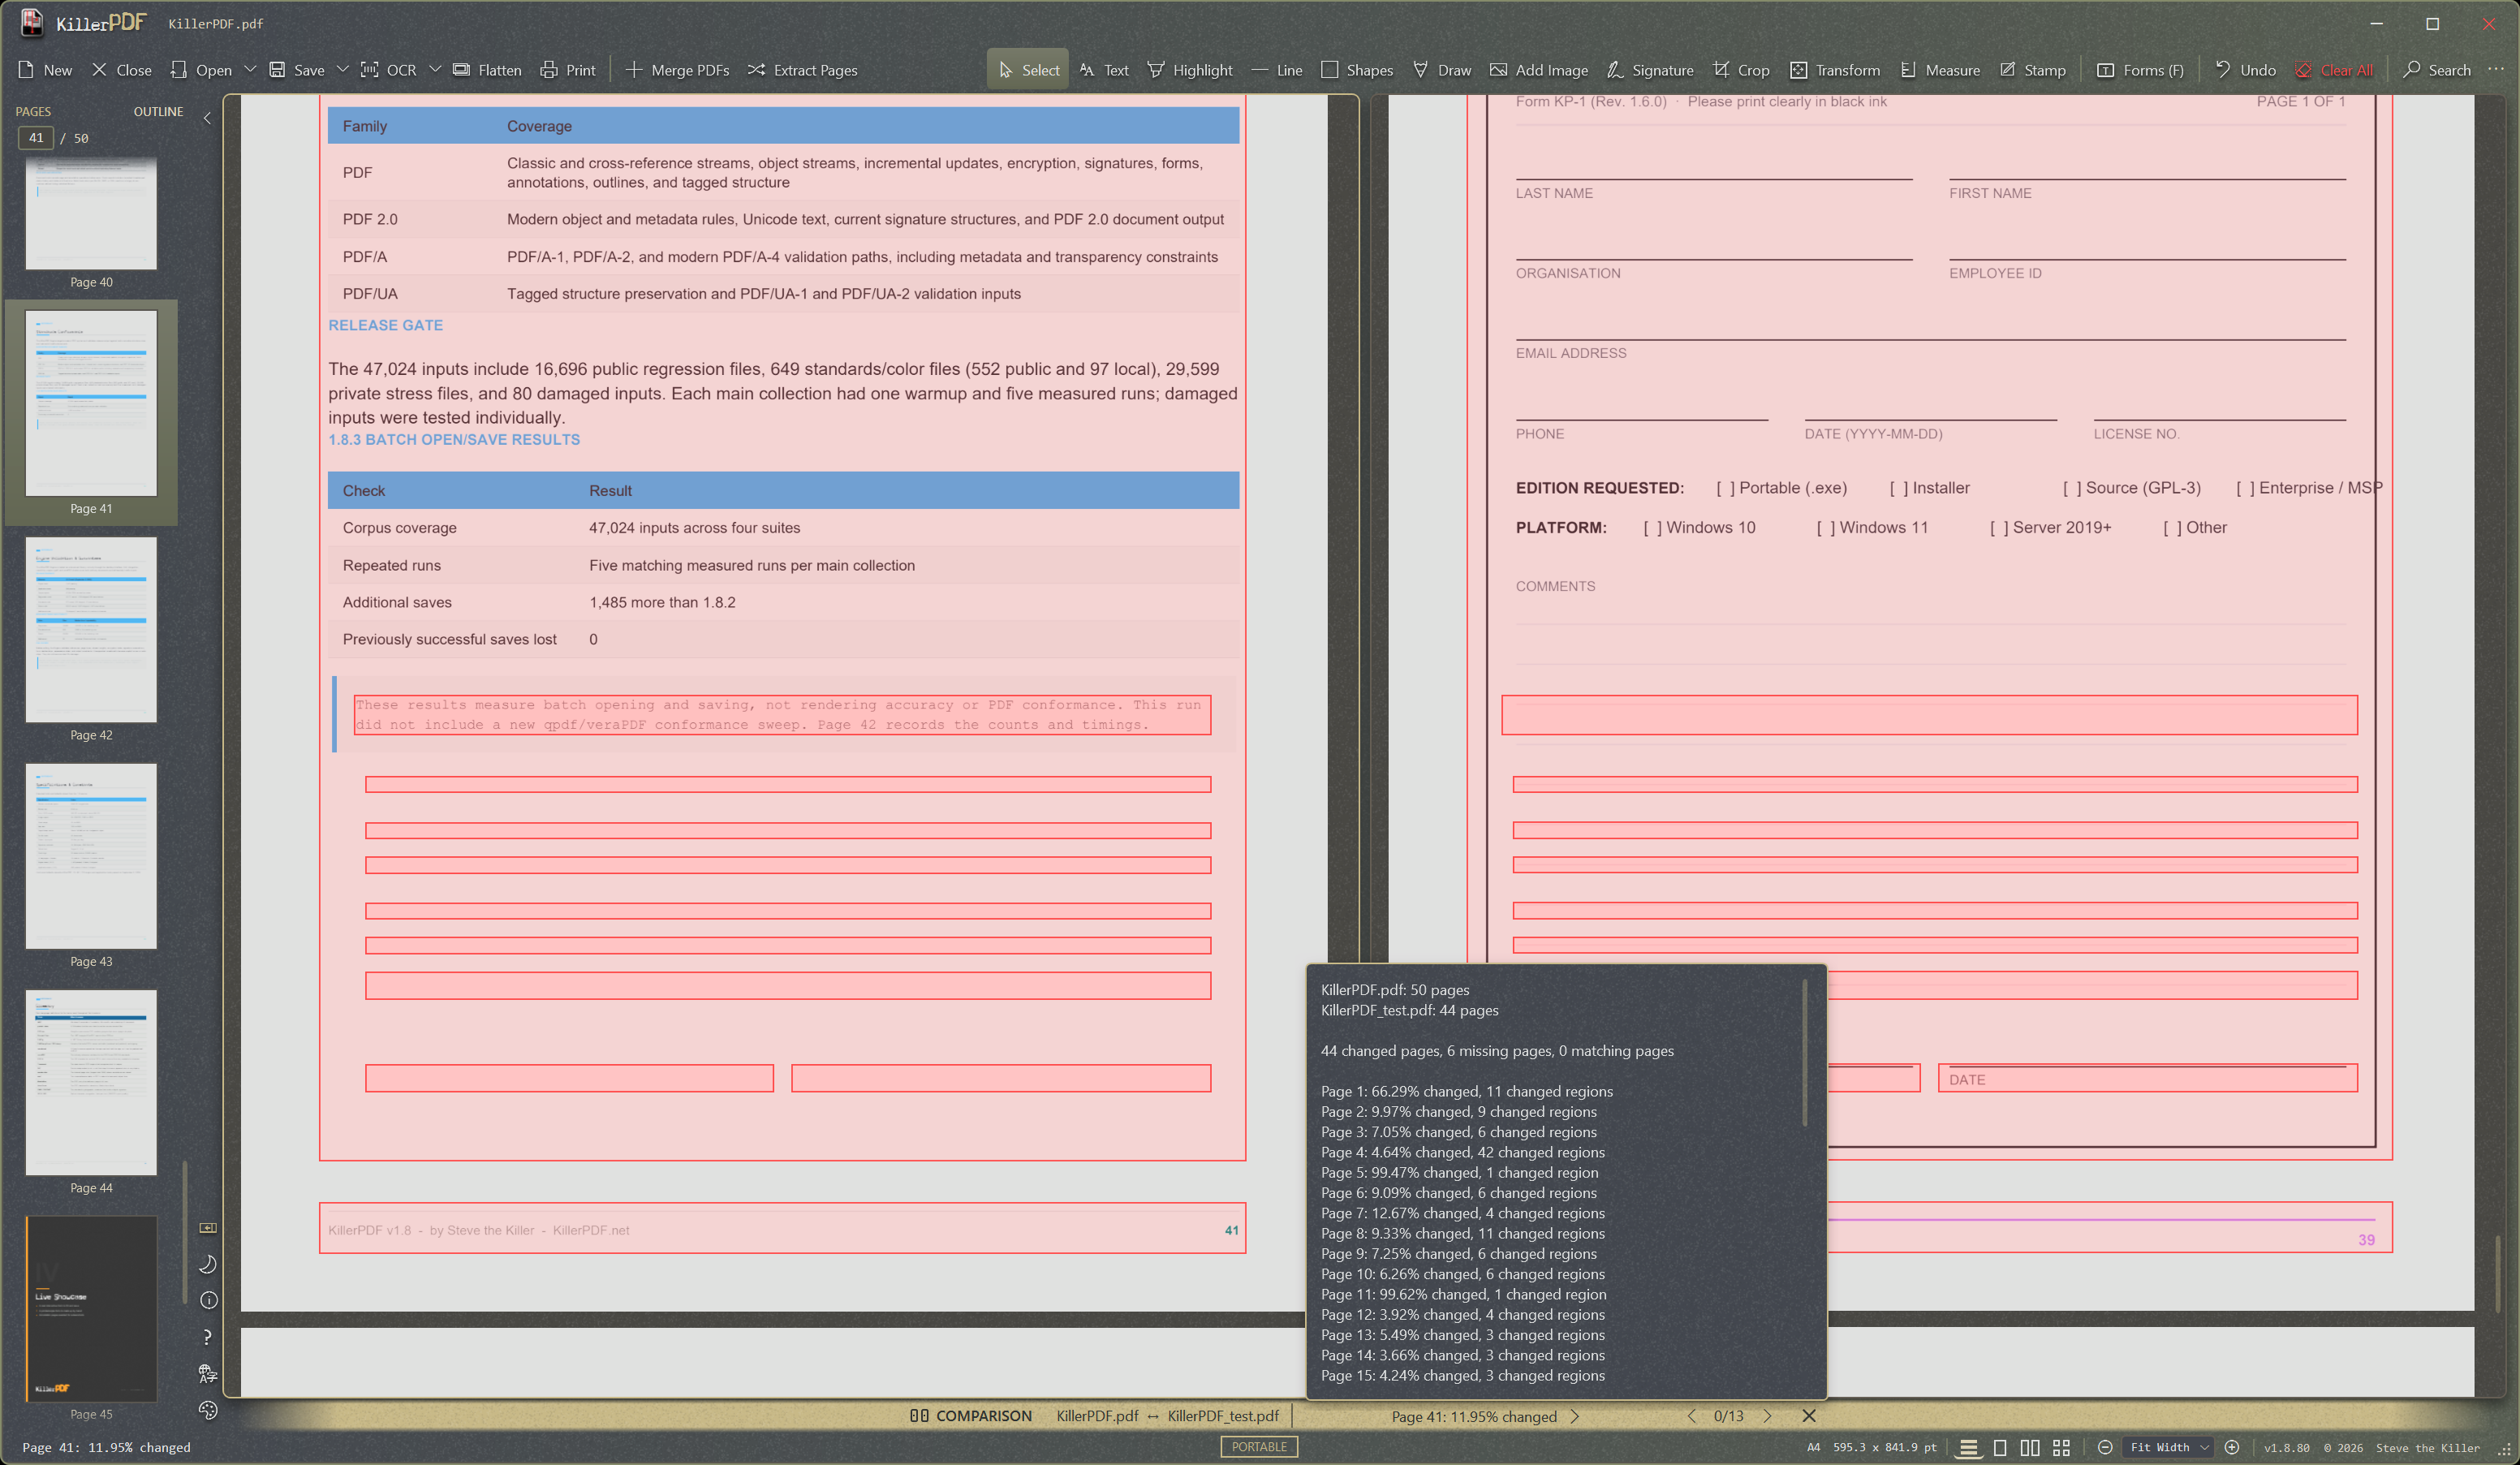2520x1465 pixels.
Task: Zoom in with the plus icon
Action: [2232, 1447]
